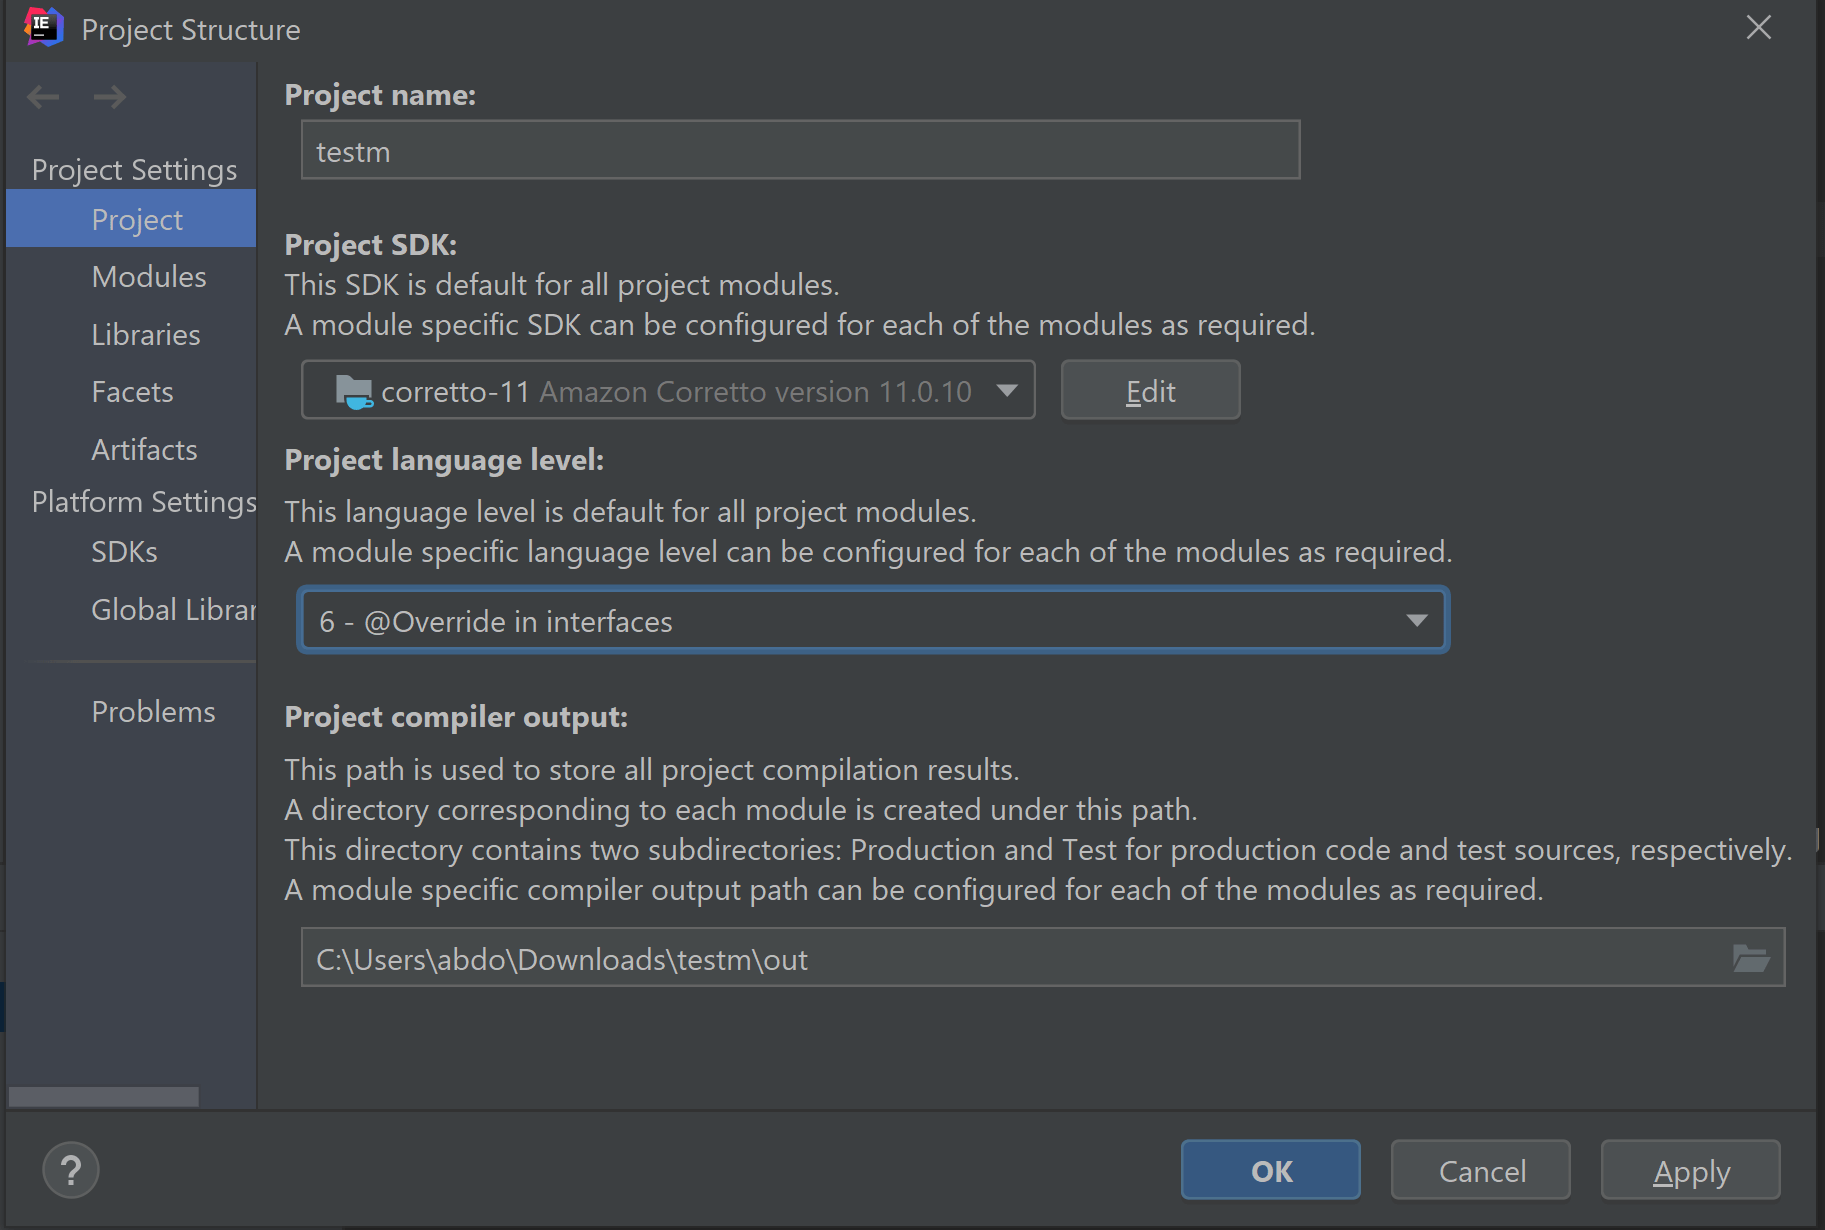Click the project name input field

(x=798, y=149)
